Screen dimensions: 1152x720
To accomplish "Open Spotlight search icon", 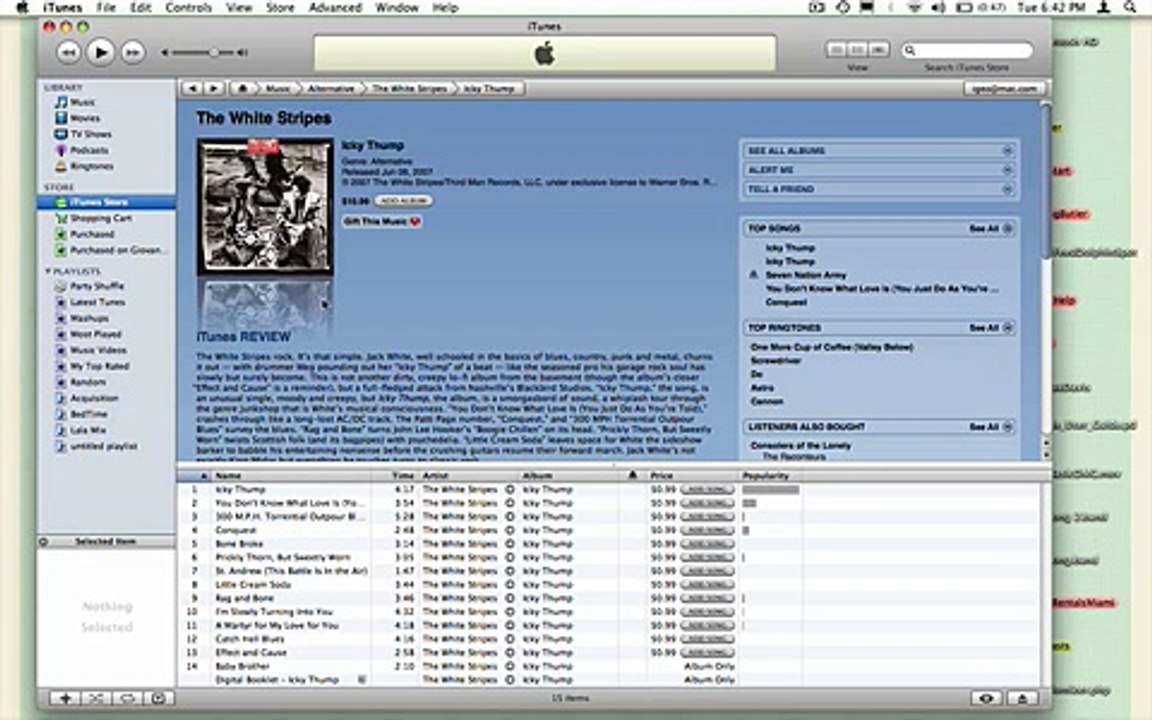I will click(1131, 7).
